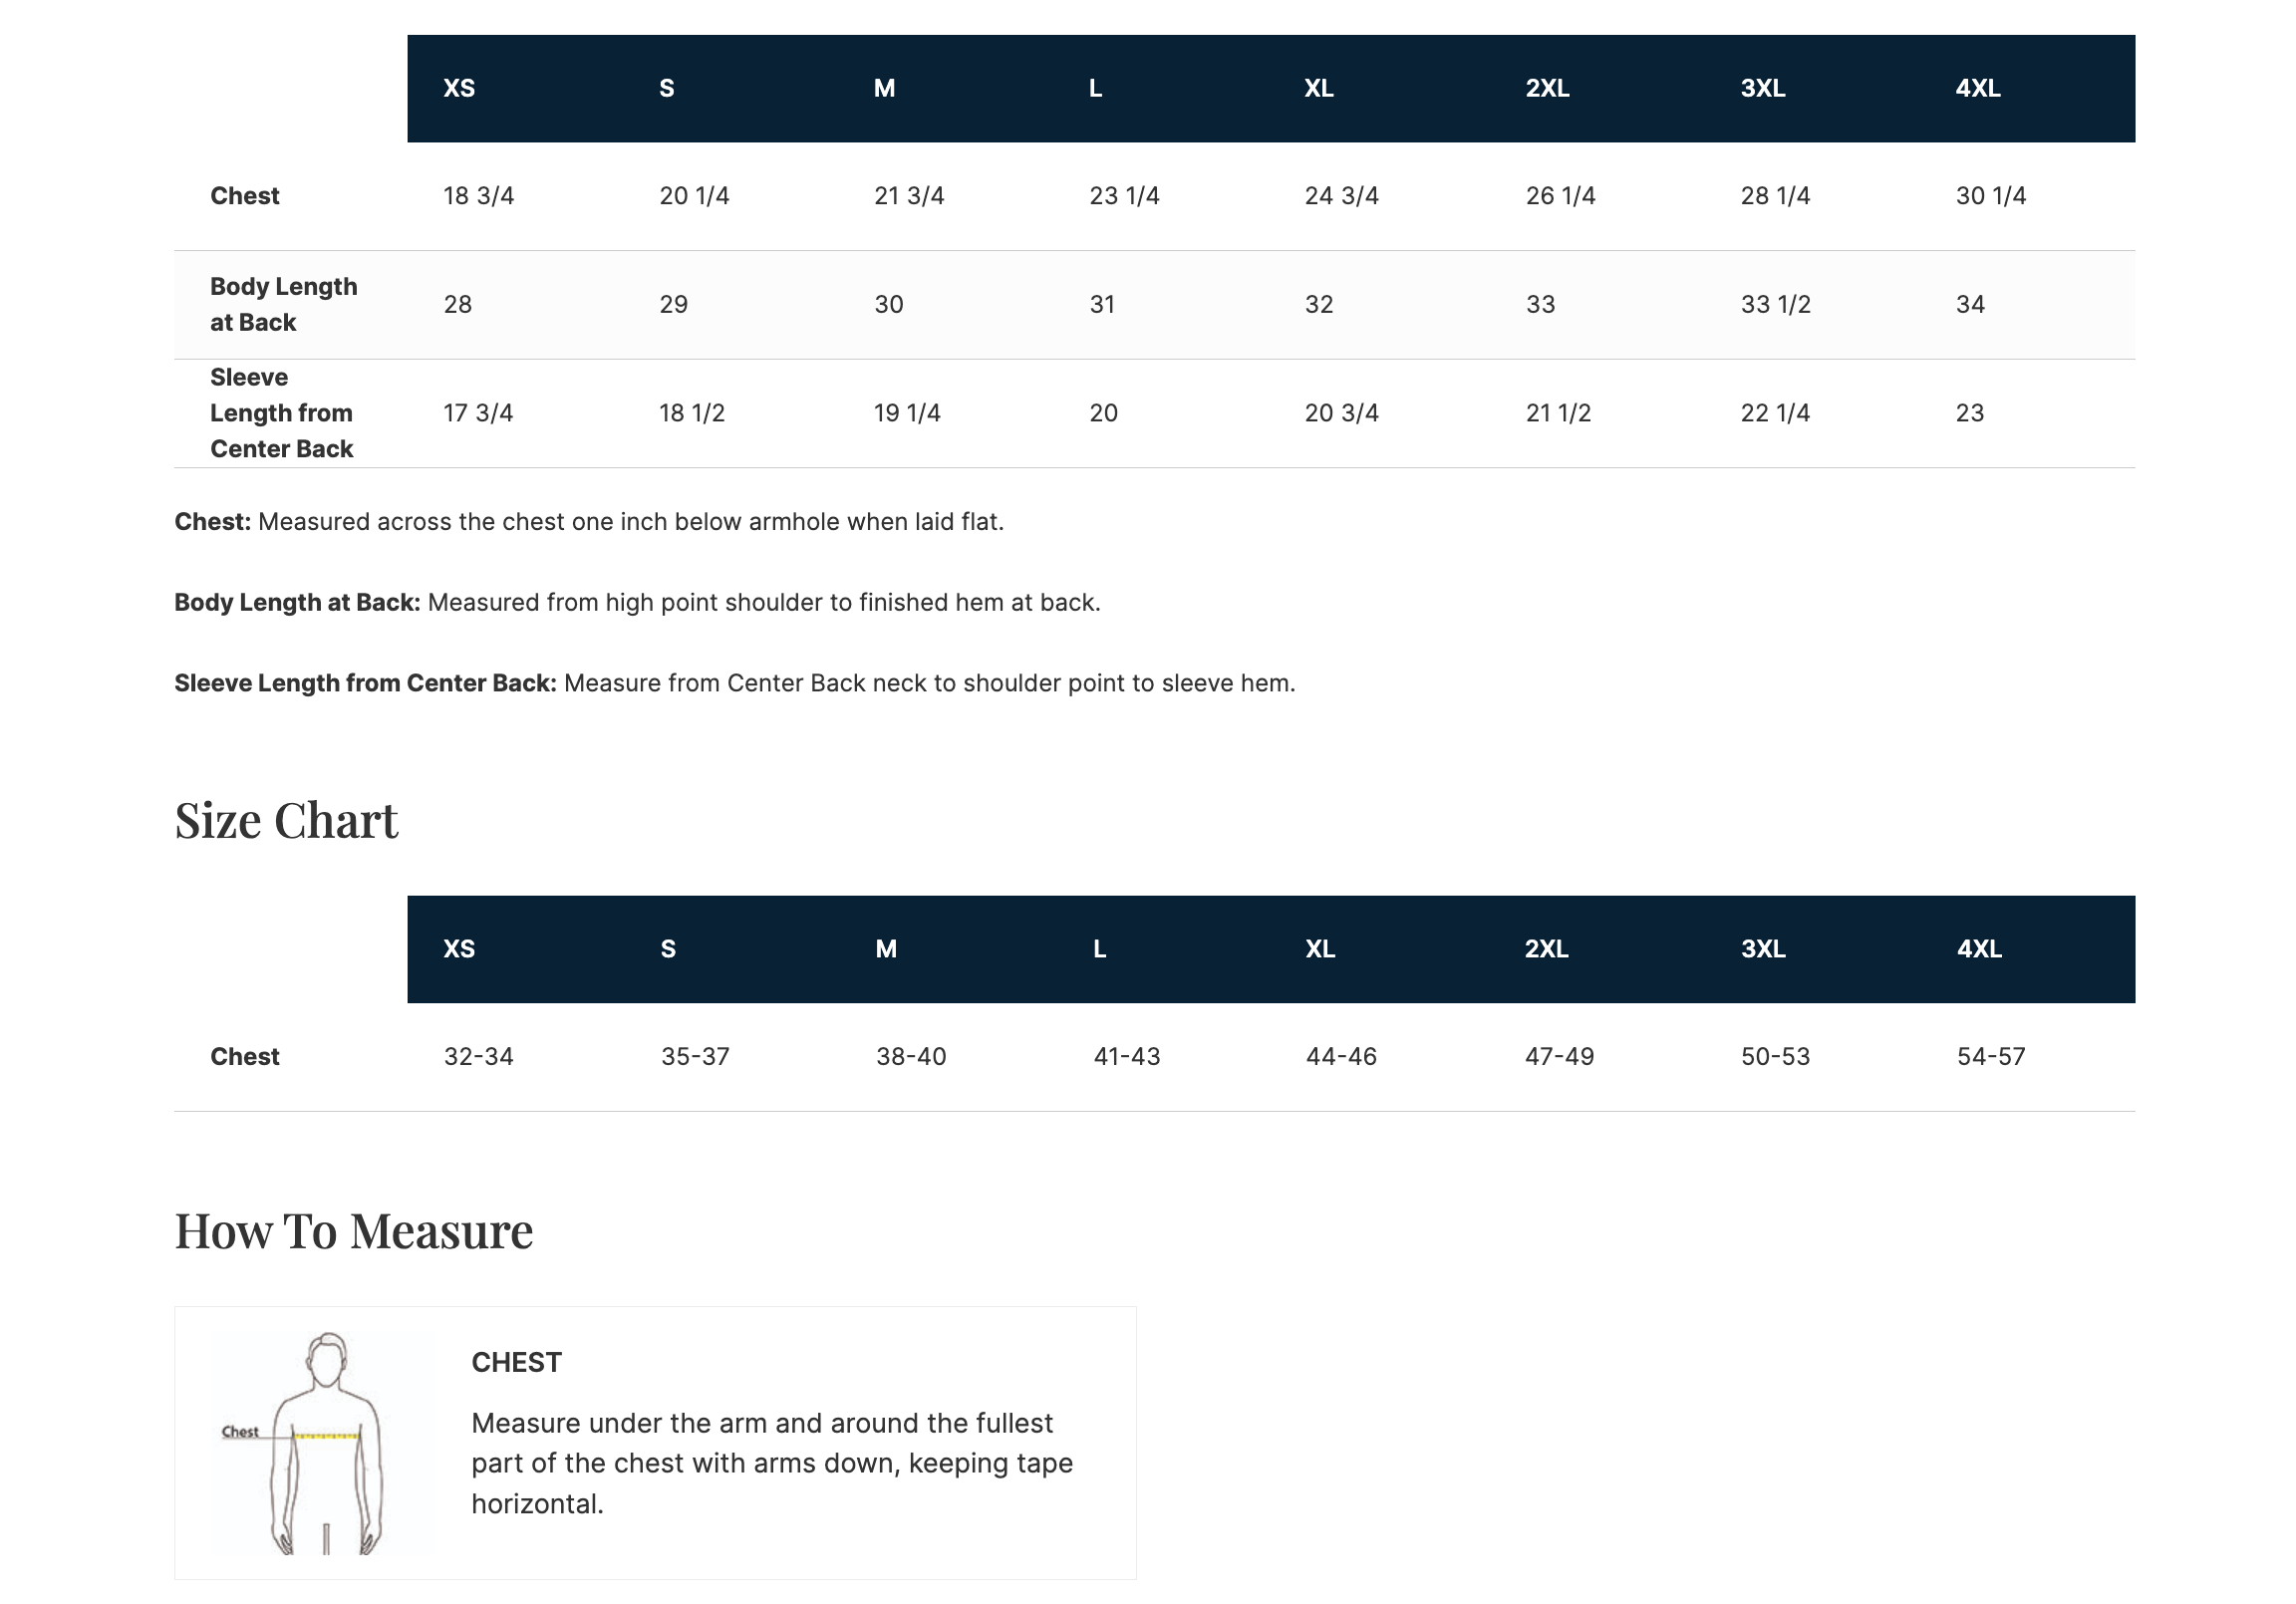Click the "Sleeve Length from Center Back" row label
The image size is (2296, 1604).
281,413
